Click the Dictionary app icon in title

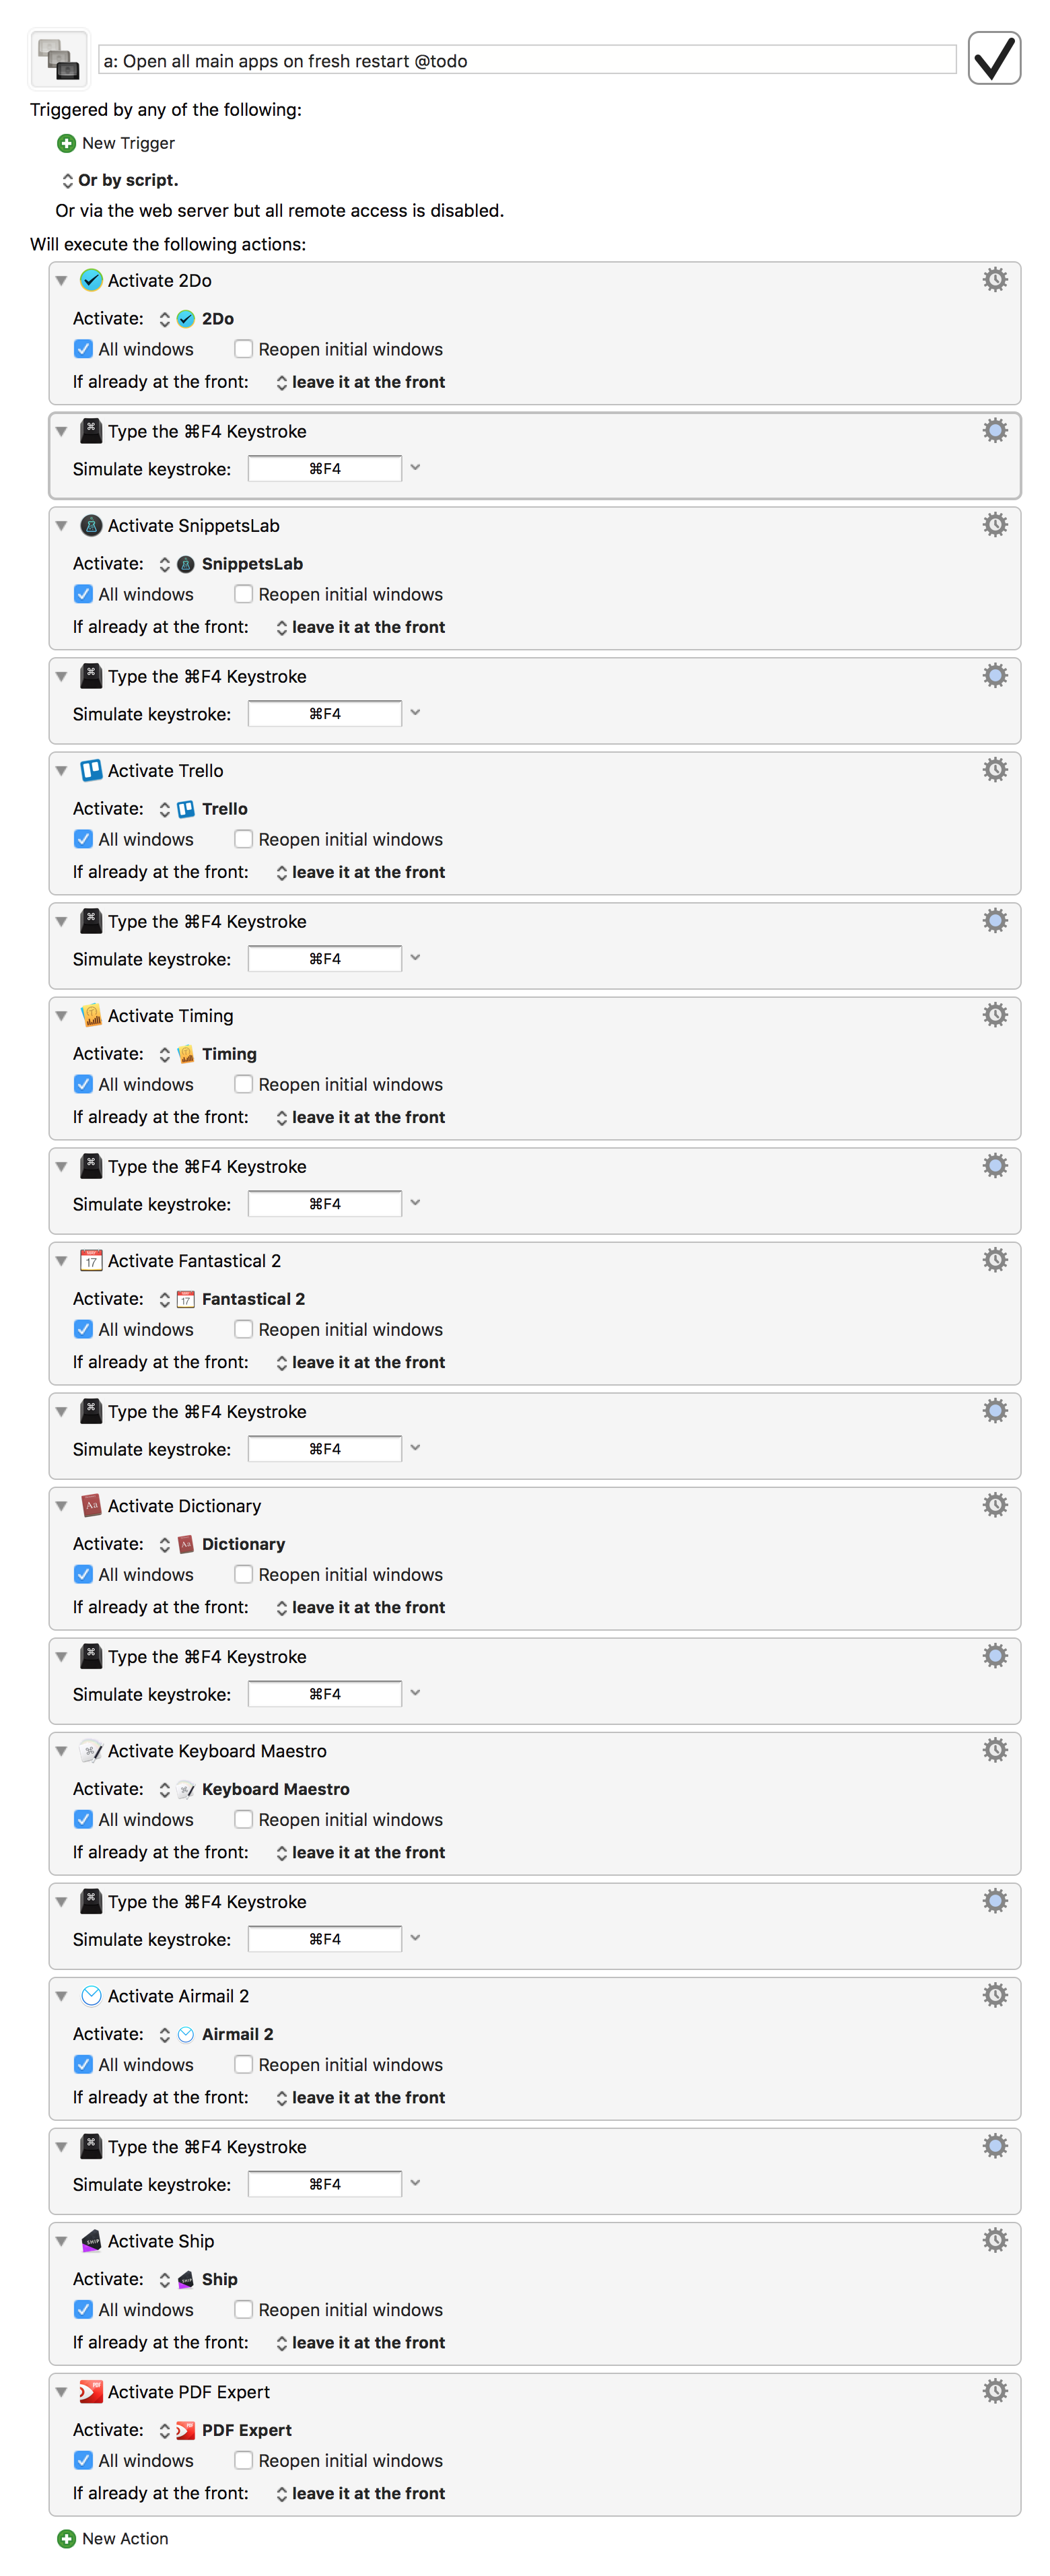tap(91, 1505)
